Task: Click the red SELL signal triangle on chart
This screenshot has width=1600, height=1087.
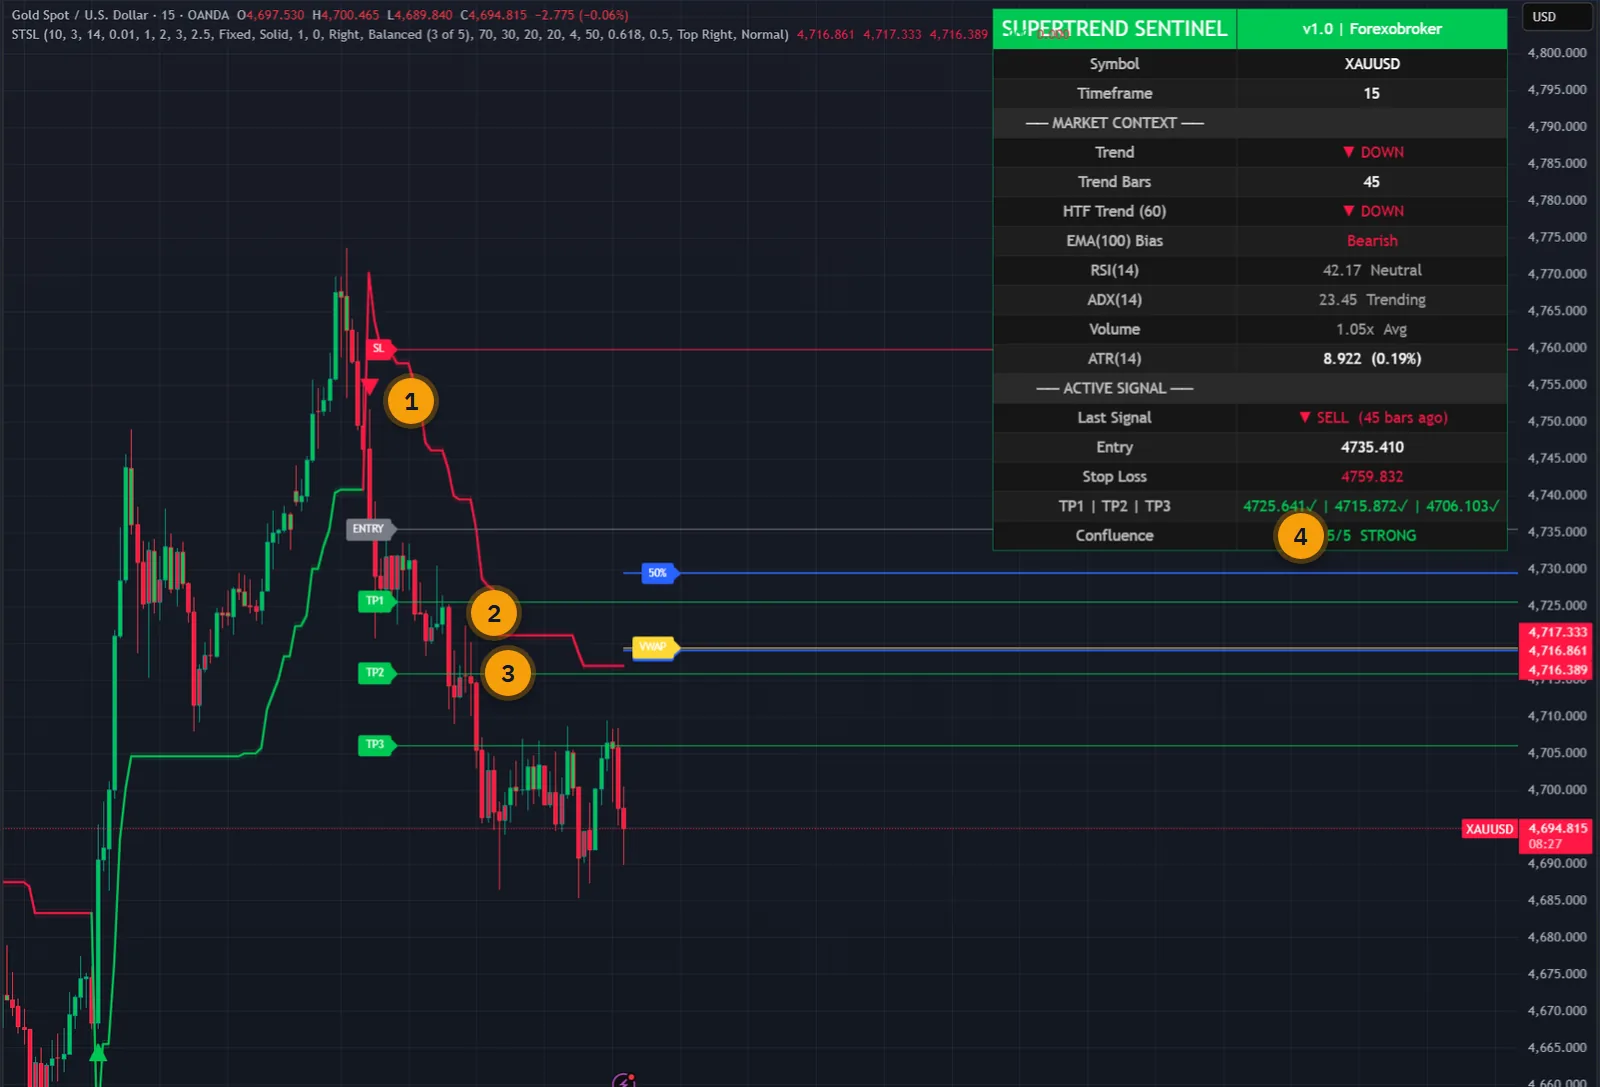Action: [x=369, y=387]
